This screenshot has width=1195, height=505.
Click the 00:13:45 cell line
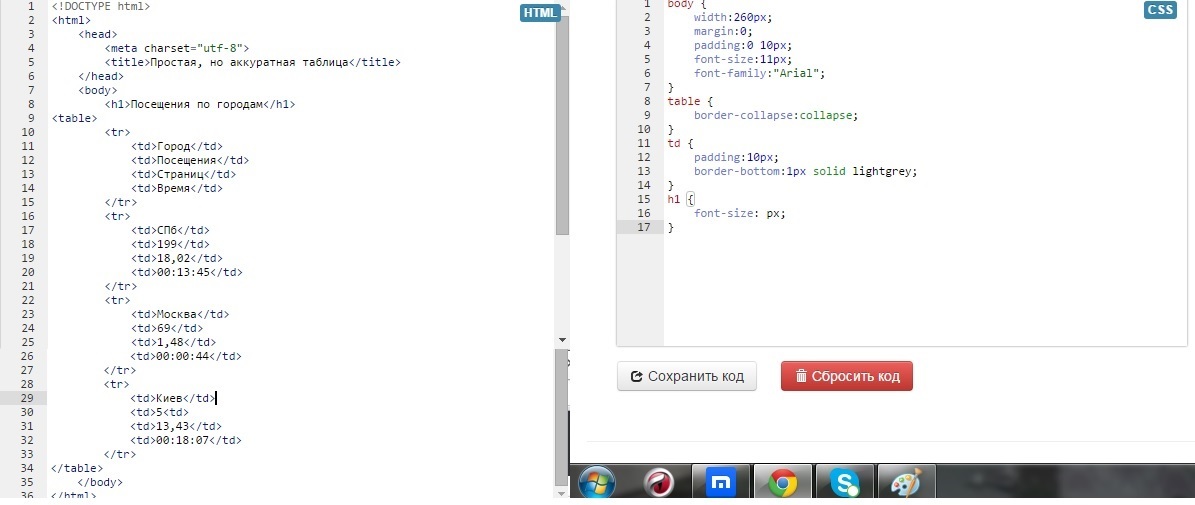tap(187, 272)
